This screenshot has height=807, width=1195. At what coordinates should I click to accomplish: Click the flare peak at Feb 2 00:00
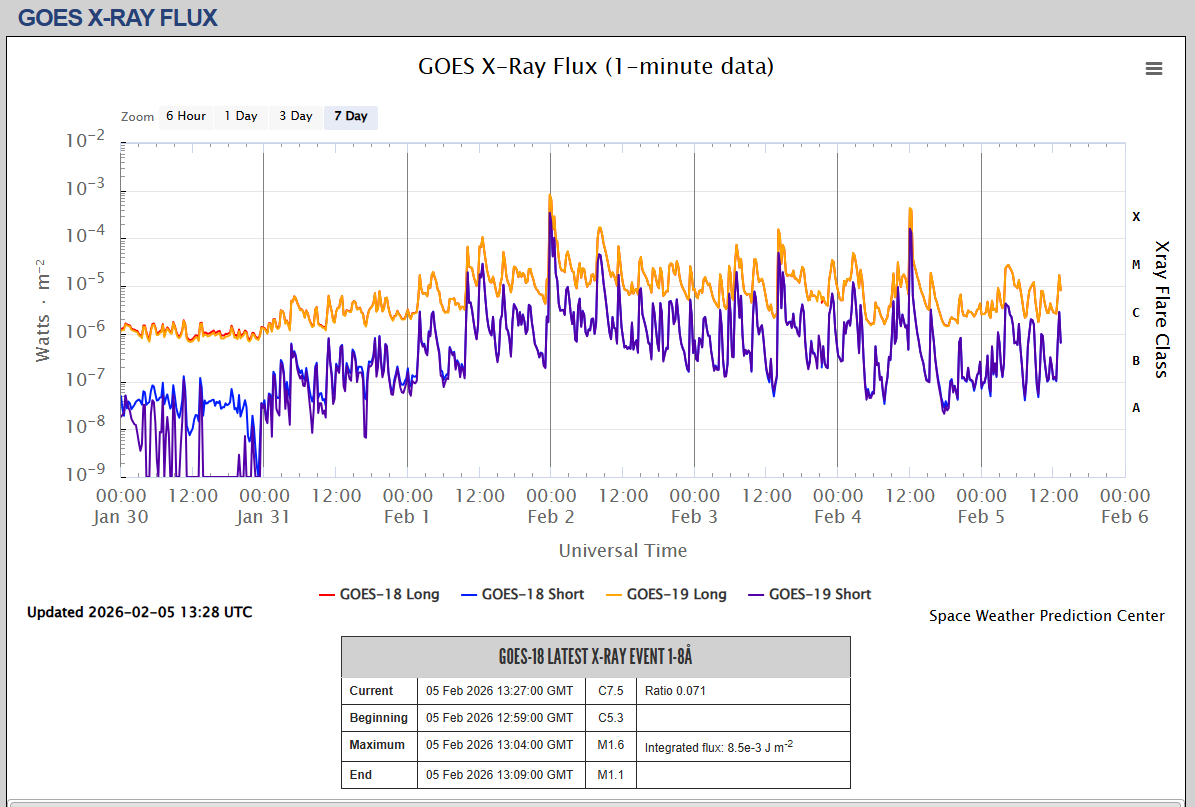(550, 198)
